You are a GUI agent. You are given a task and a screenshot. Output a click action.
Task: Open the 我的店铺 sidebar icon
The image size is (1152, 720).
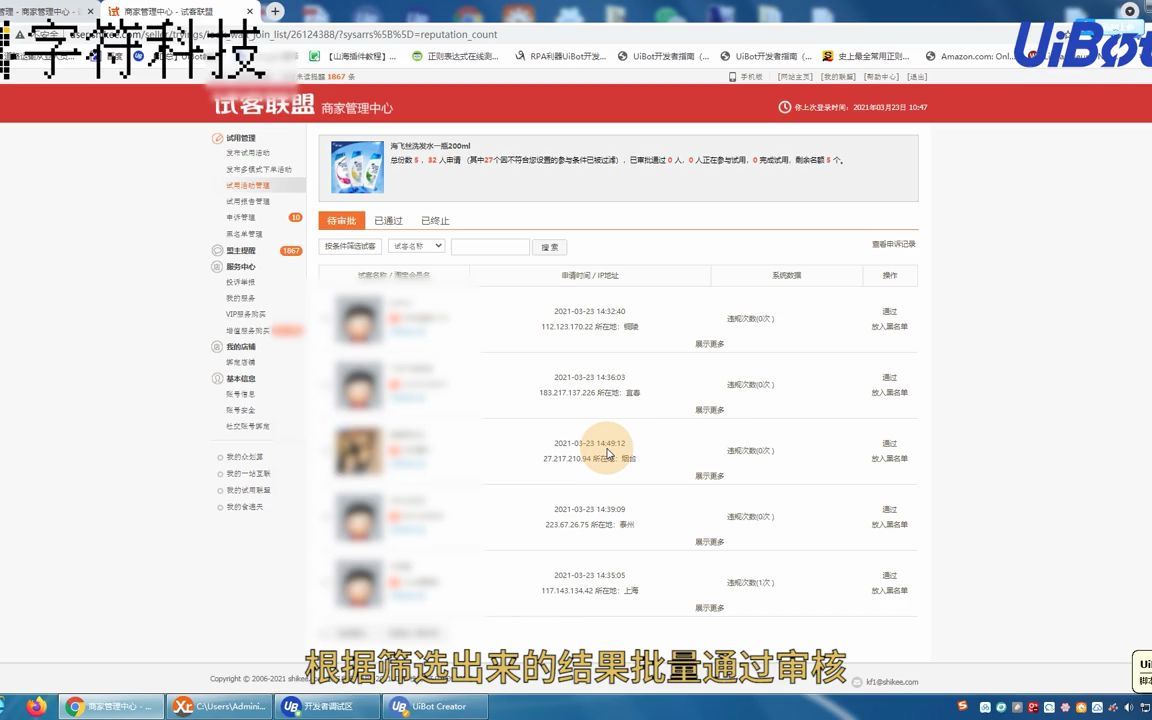[x=218, y=346]
